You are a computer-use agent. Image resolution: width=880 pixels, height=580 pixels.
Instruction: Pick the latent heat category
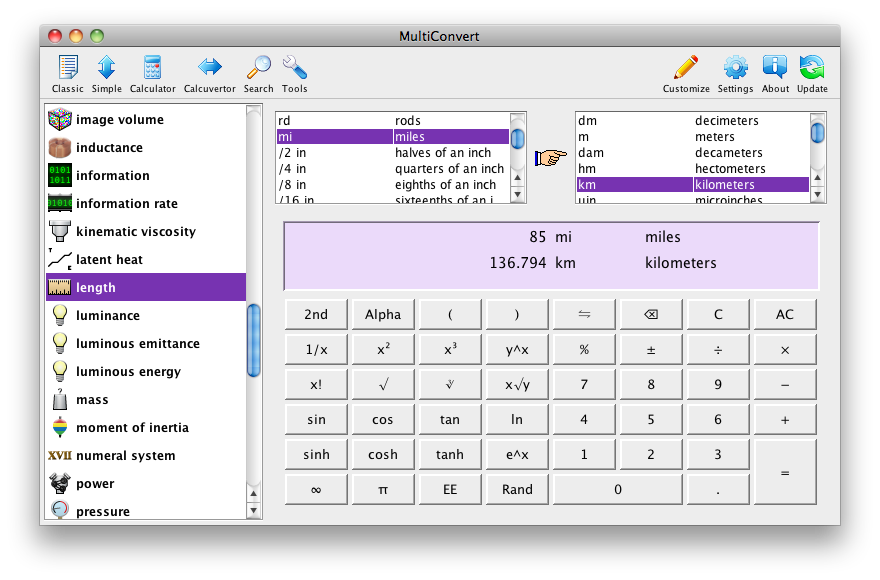pos(146,260)
